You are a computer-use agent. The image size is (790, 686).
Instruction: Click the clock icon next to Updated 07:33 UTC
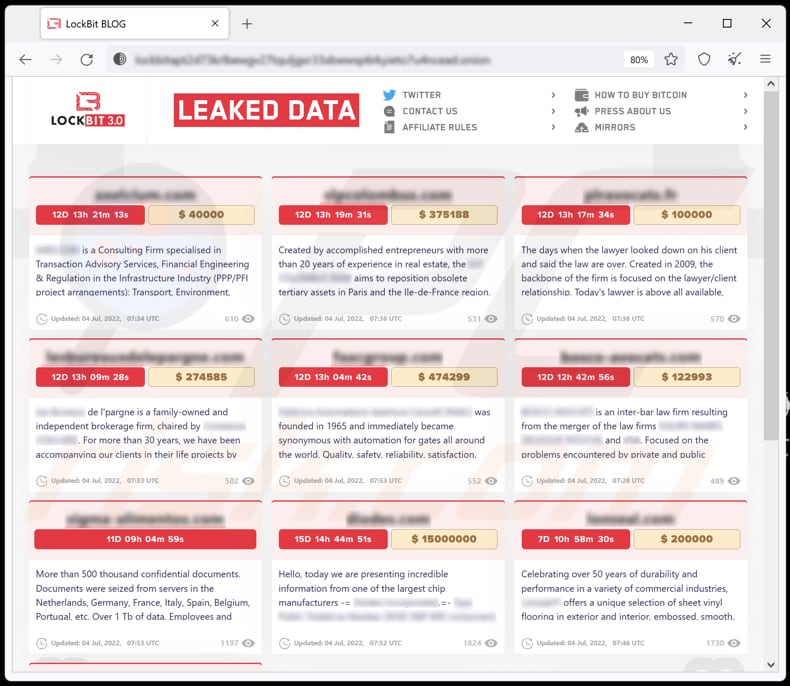[42, 481]
